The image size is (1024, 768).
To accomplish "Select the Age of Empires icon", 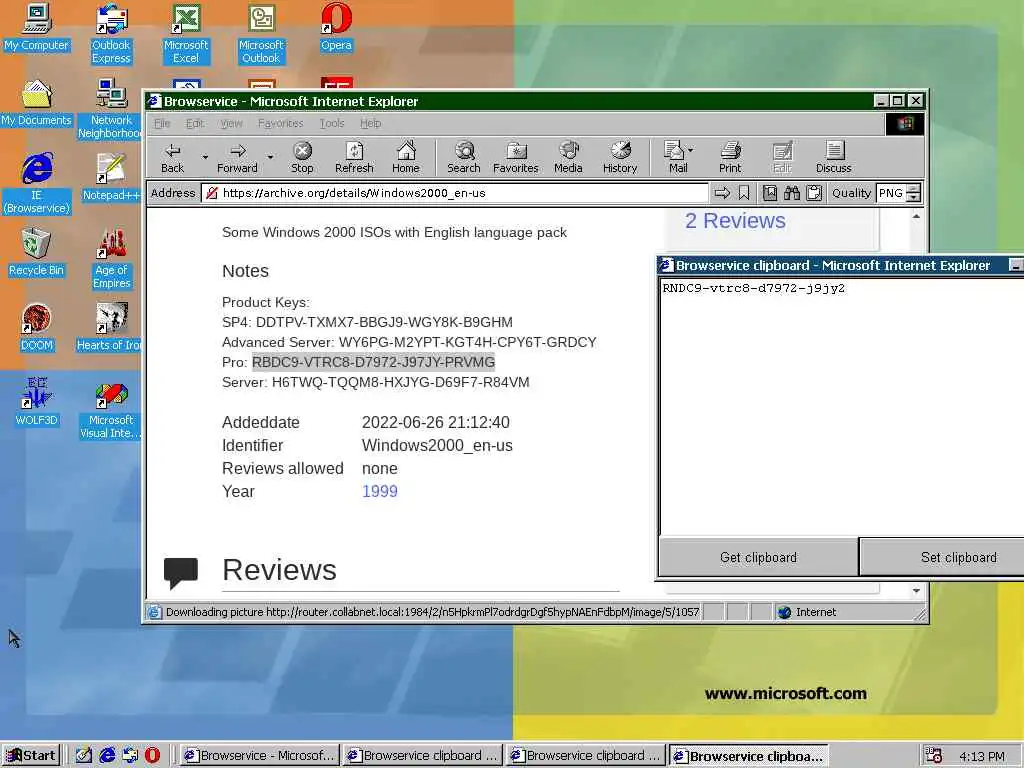I will tap(111, 259).
